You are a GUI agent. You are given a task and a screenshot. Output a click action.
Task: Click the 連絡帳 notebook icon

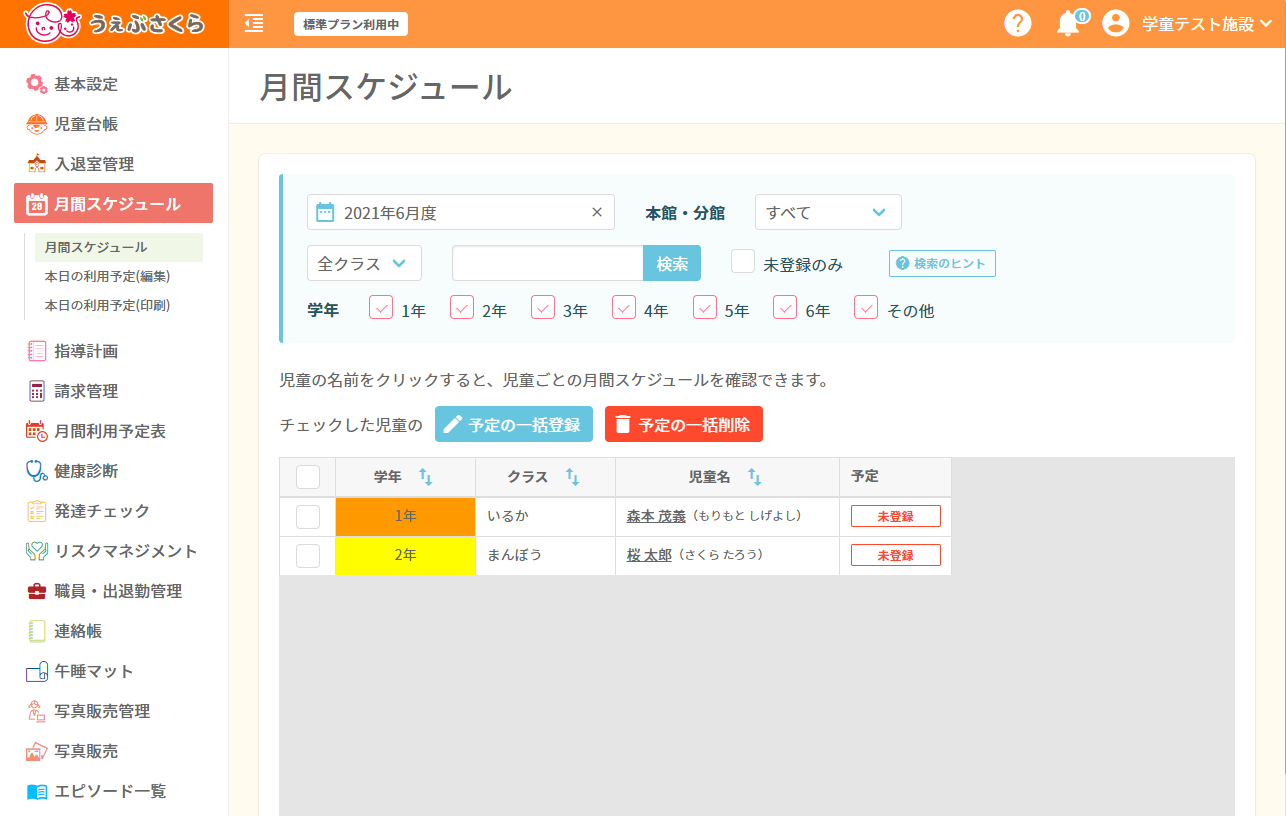pos(36,631)
